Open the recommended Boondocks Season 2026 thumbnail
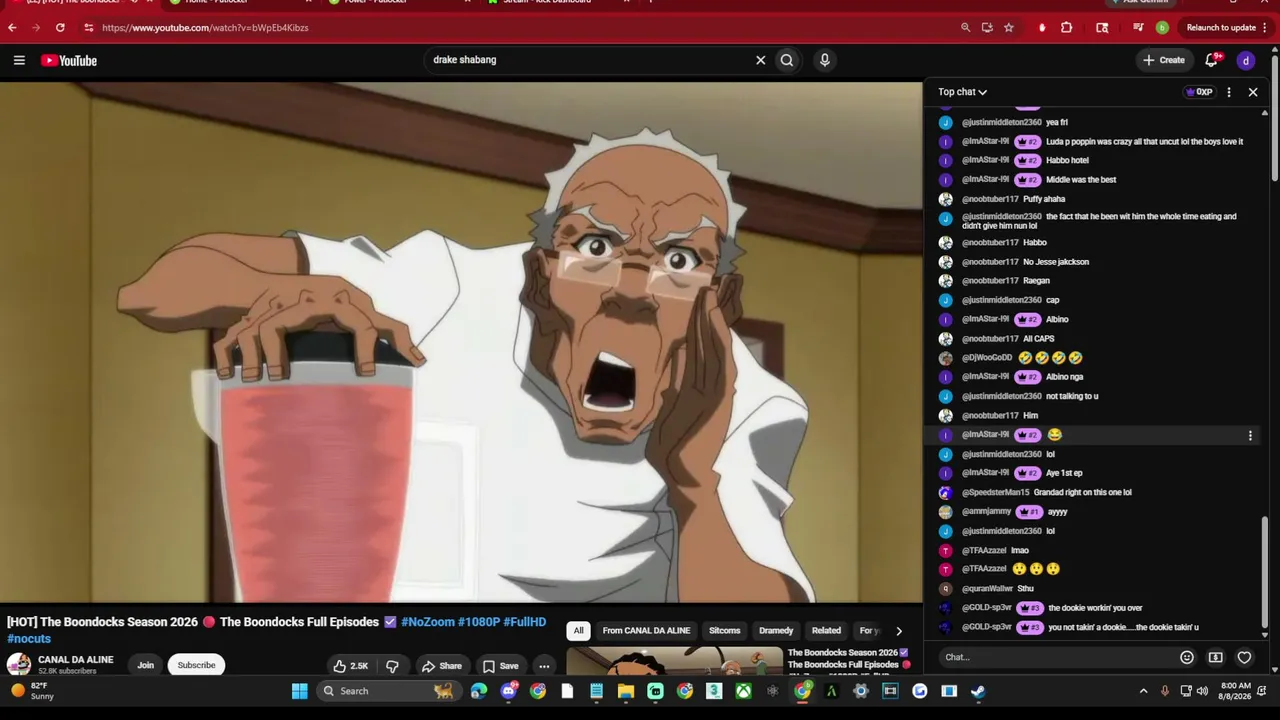The image size is (1280, 720). 675,662
